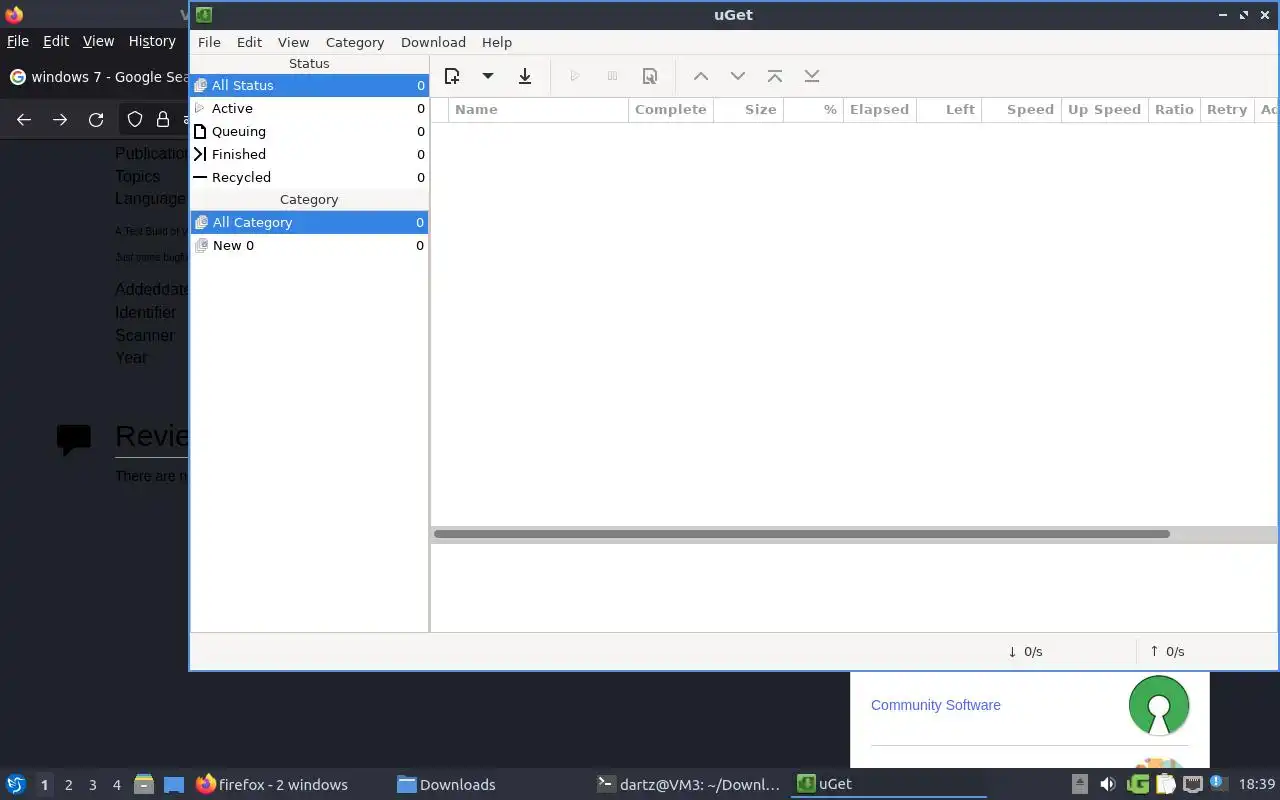The width and height of the screenshot is (1280, 800).
Task: Select the Active status row
Action: (x=309, y=108)
